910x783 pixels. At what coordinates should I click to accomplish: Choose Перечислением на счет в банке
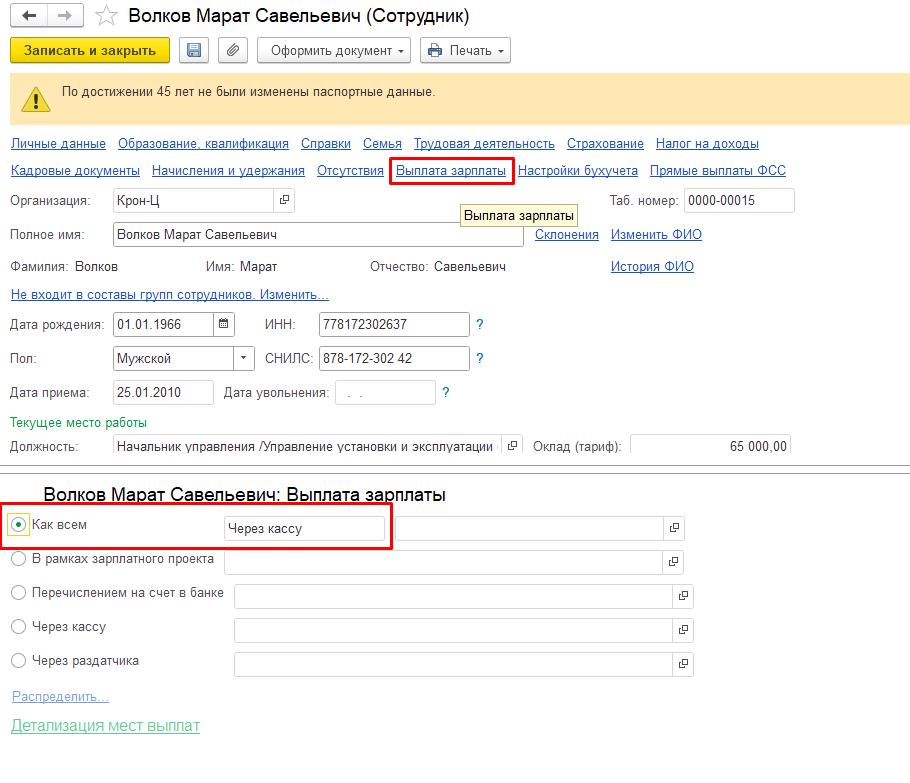(x=19, y=593)
